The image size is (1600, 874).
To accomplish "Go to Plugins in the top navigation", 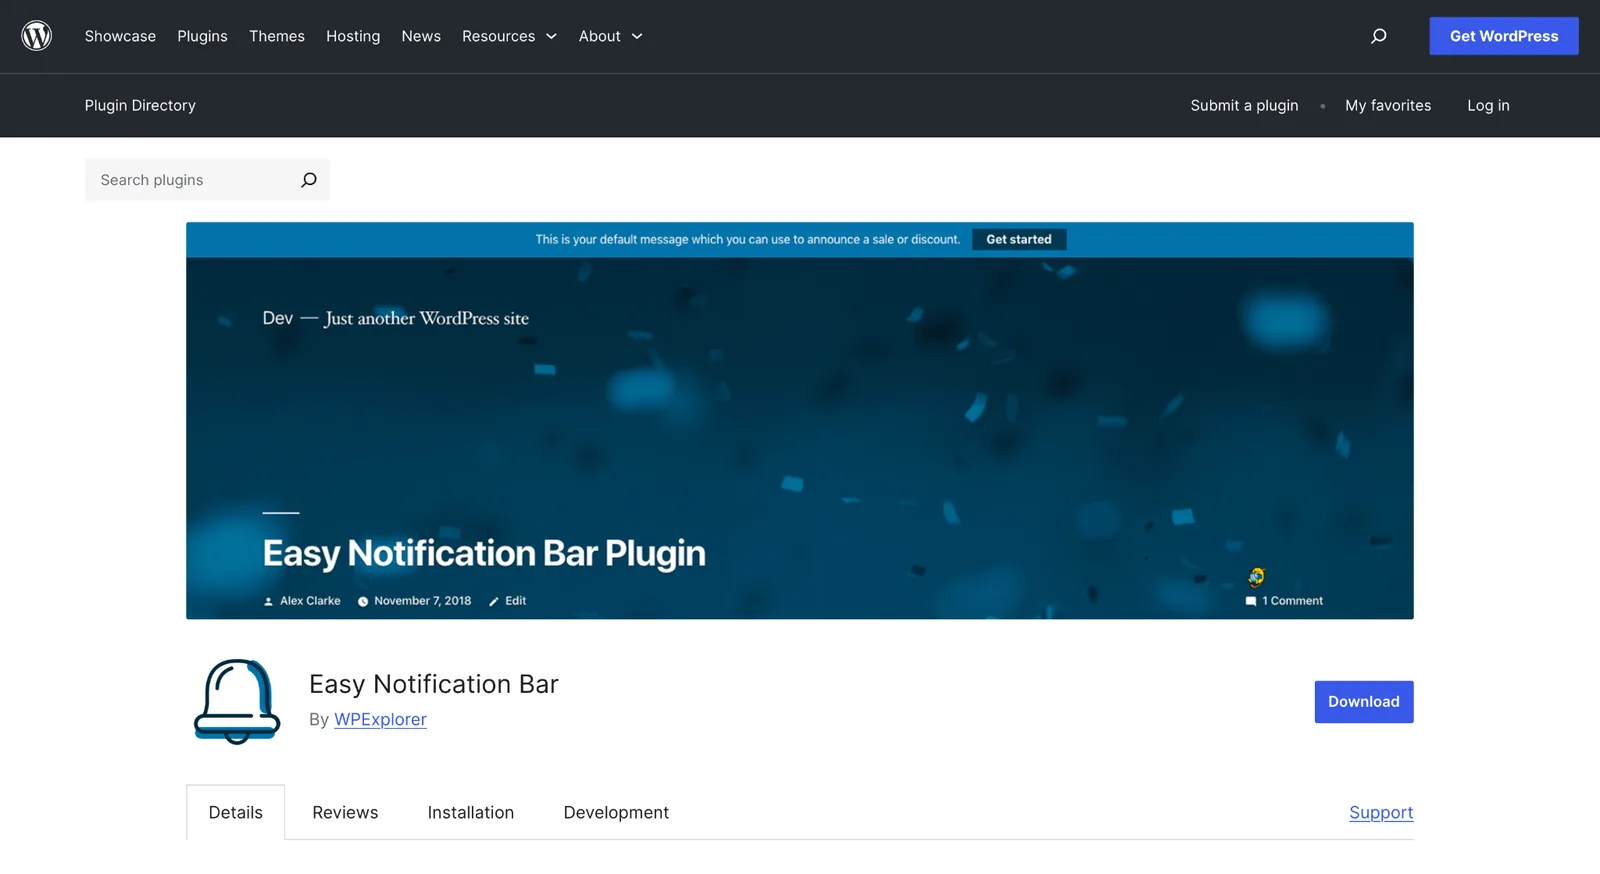I will 202,36.
